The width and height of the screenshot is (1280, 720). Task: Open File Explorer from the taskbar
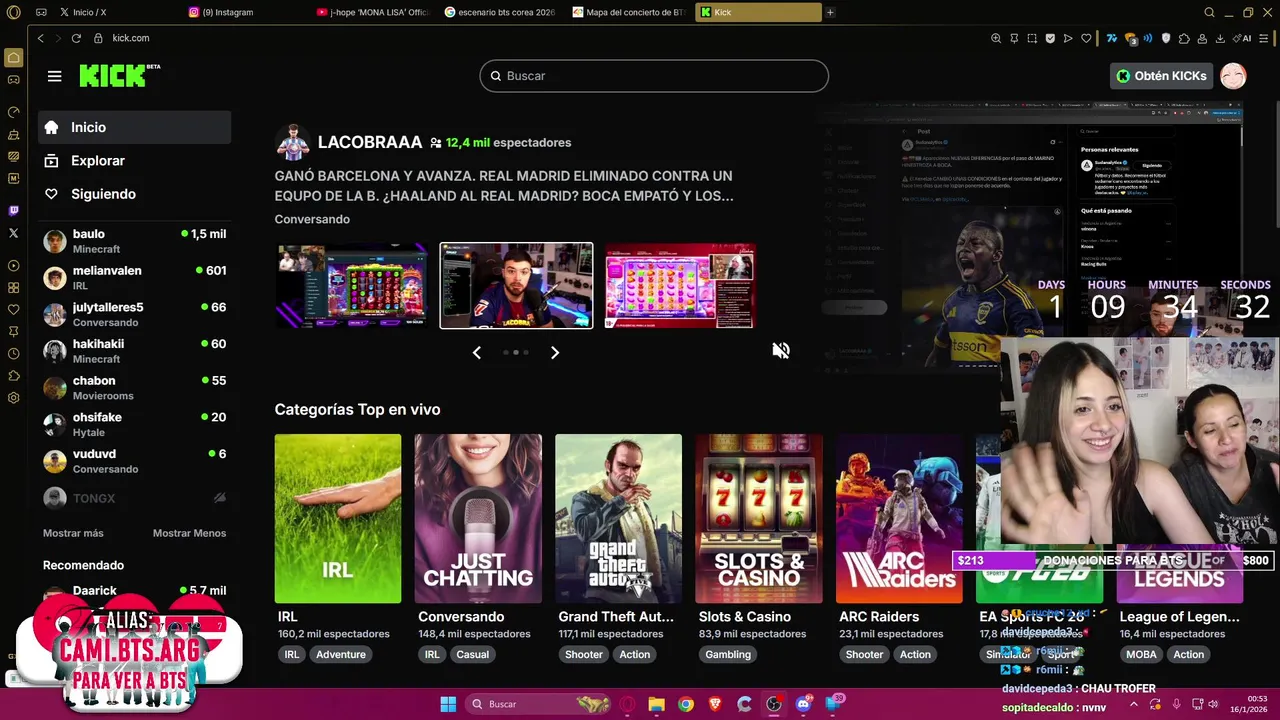(x=656, y=704)
